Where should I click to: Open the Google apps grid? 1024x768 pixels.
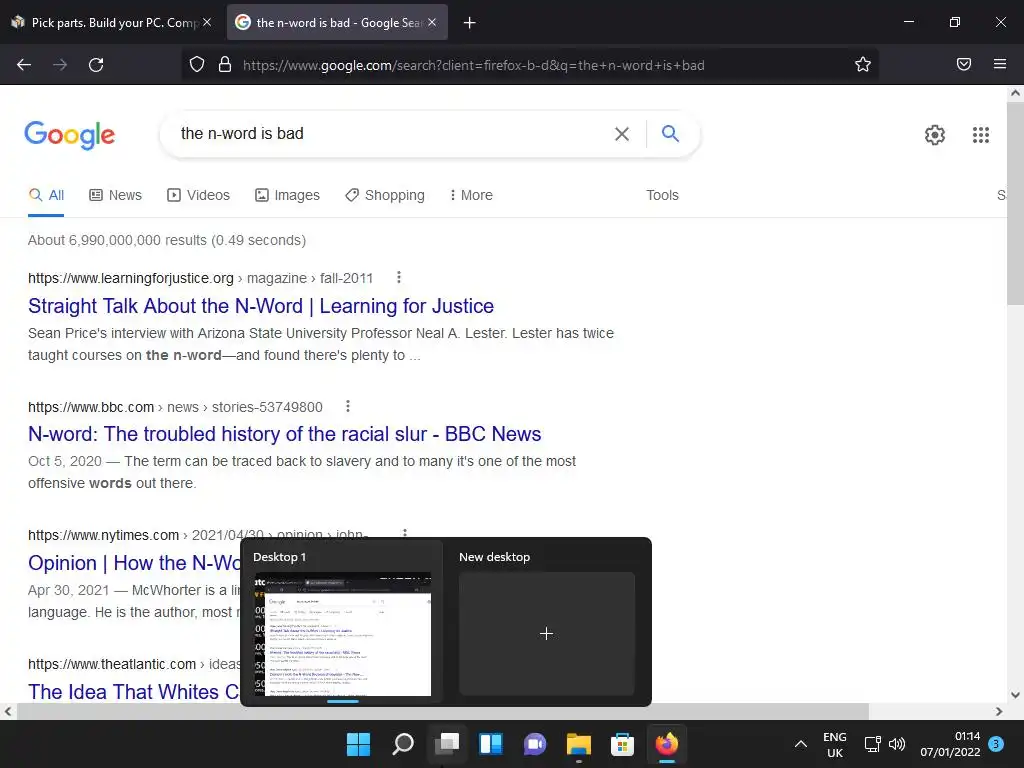click(980, 135)
